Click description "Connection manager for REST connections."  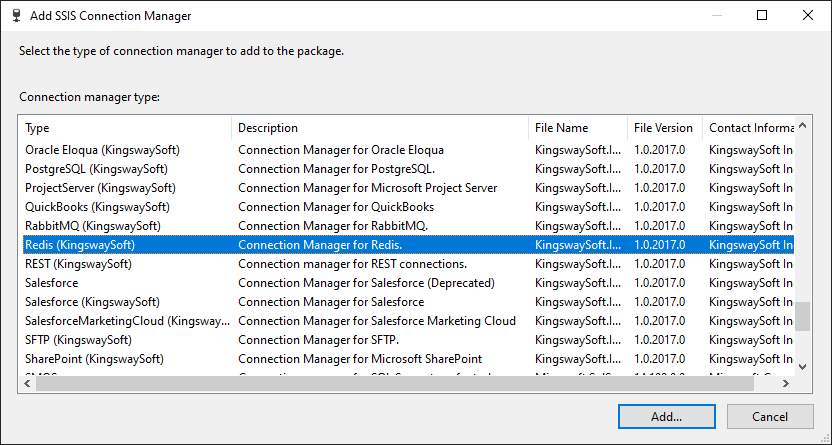(352, 264)
